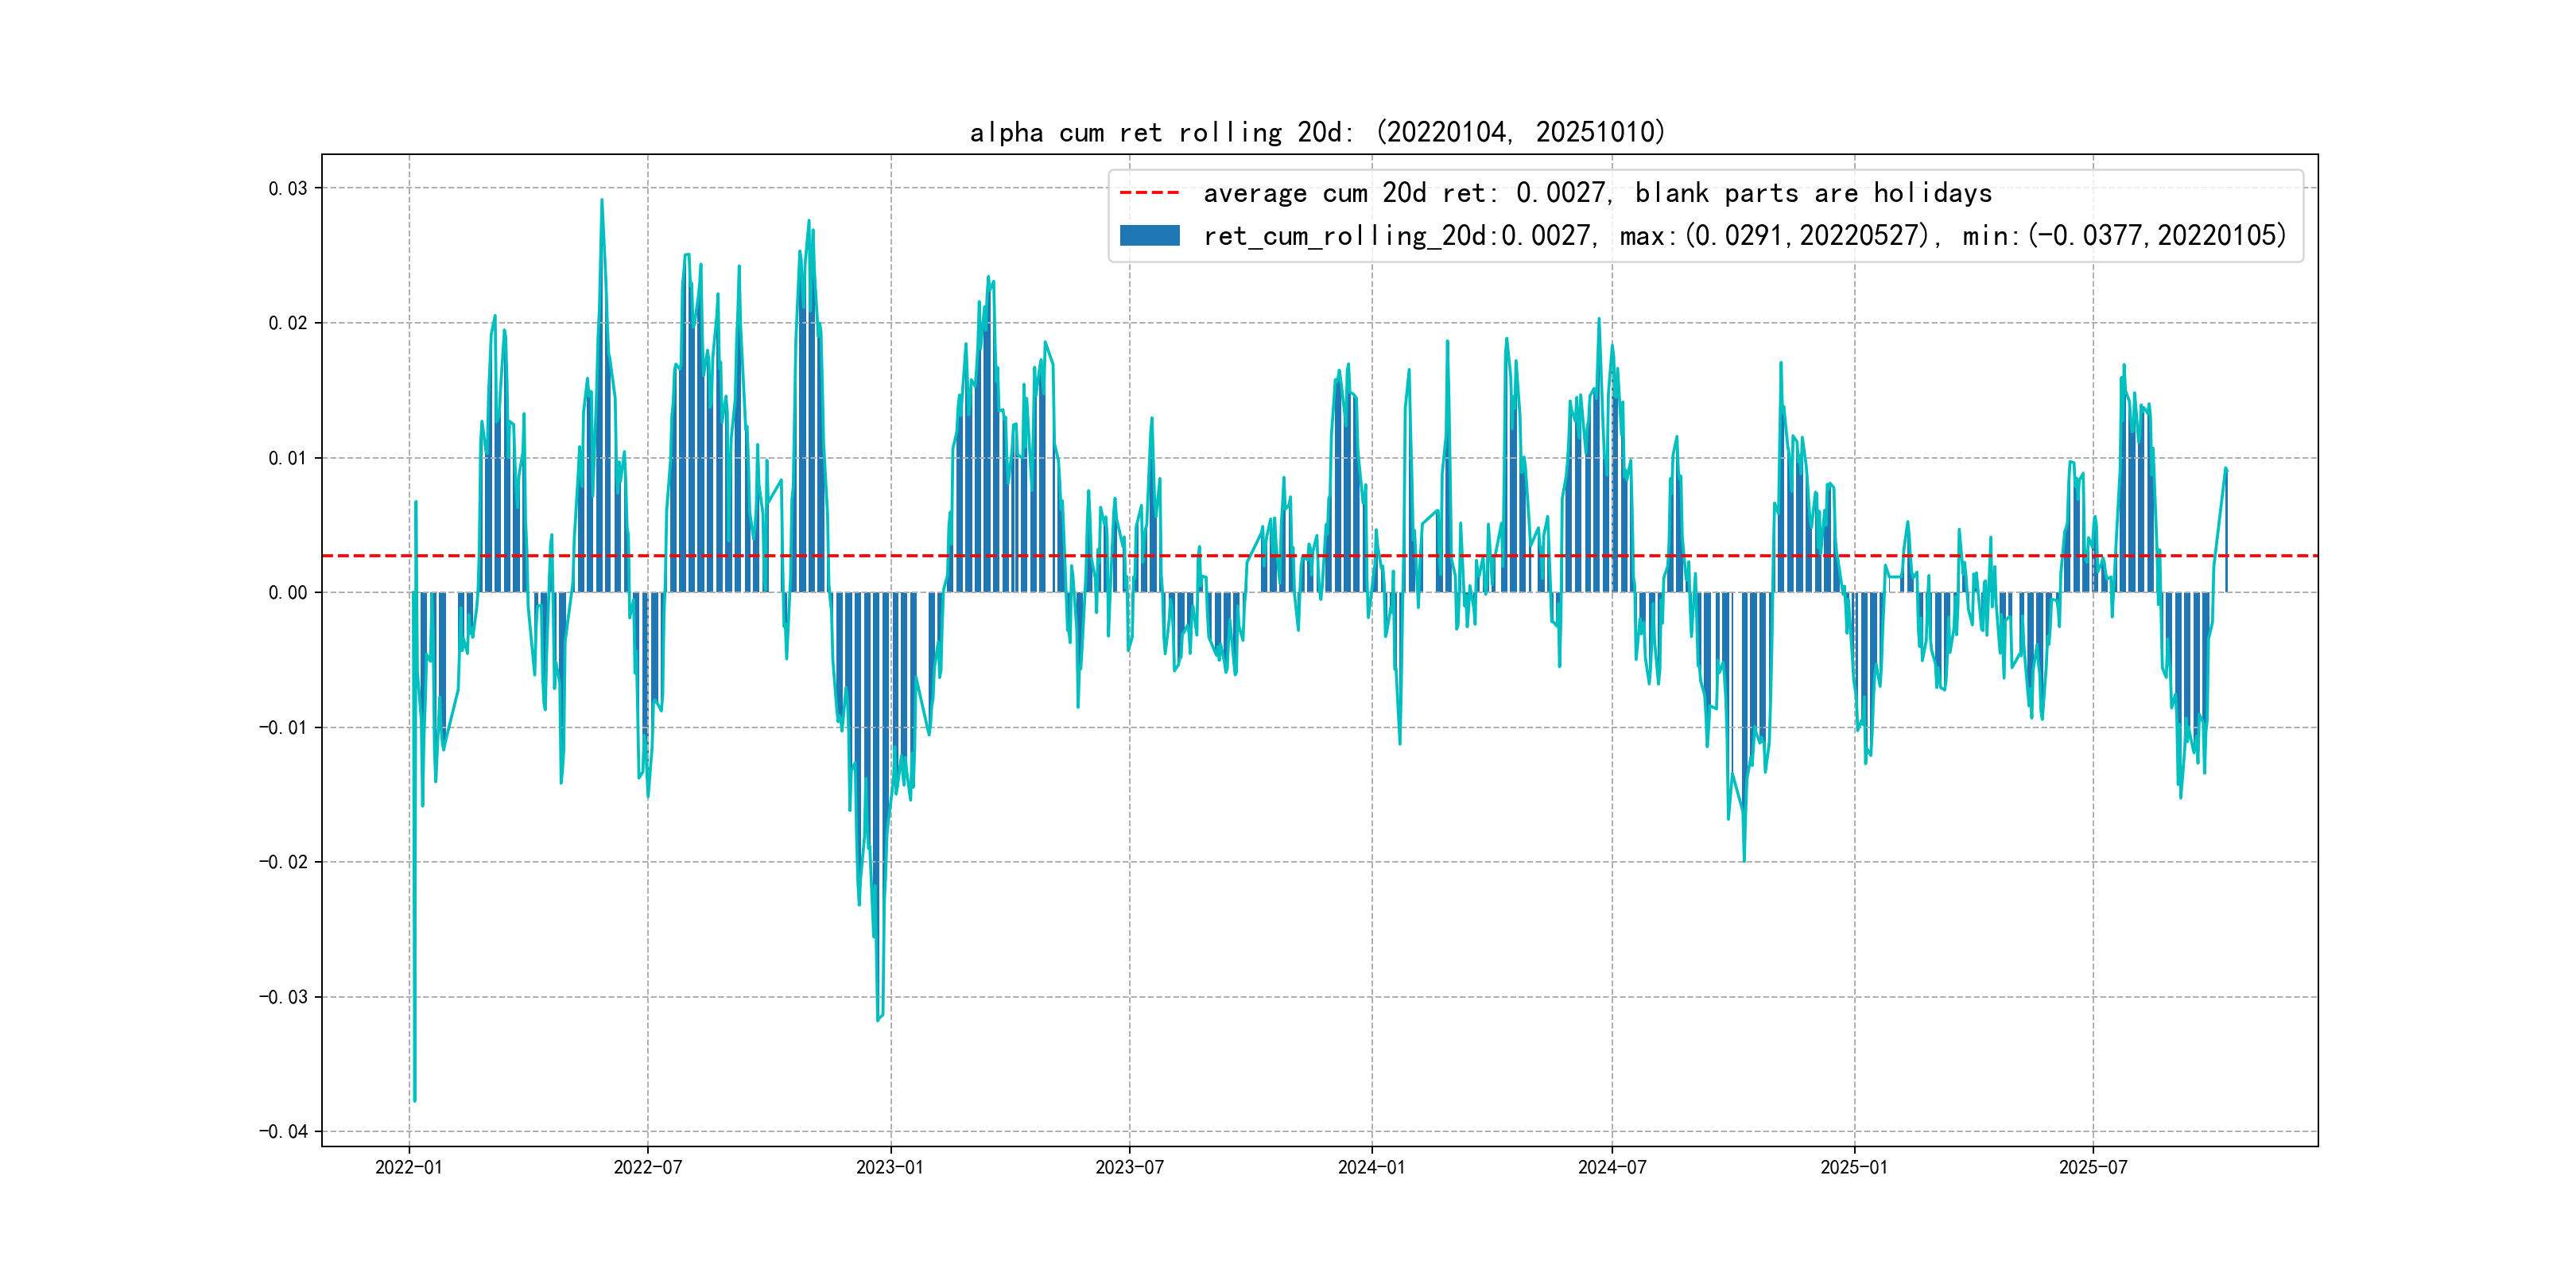Click the 0.01 y-axis tick label
The height and width of the screenshot is (1288, 2576).
point(287,458)
